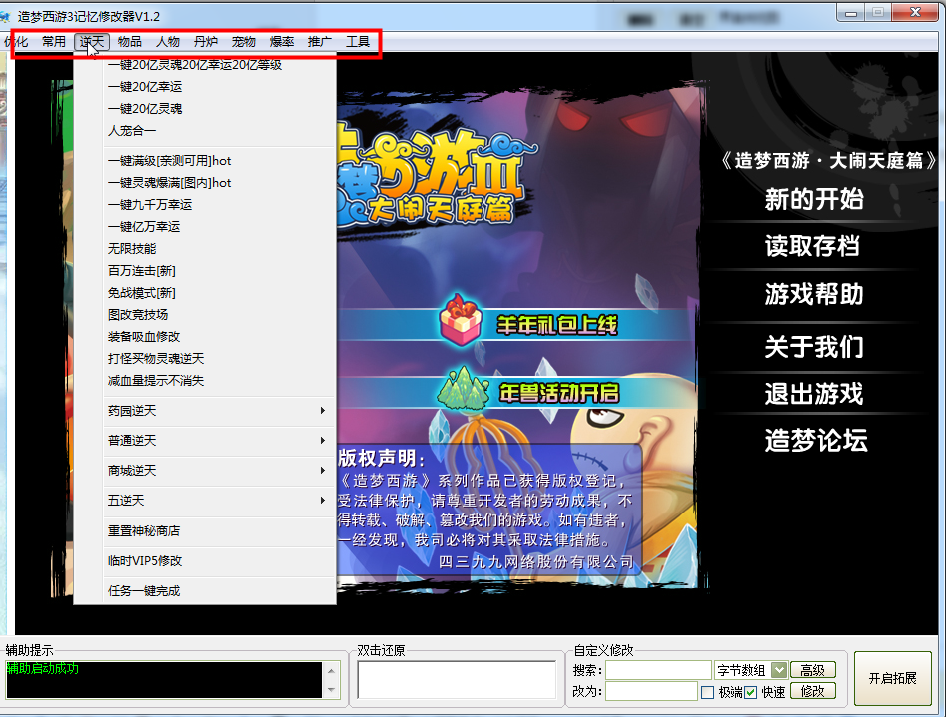
Task: Click the app icon in title bar
Action: click(5, 16)
